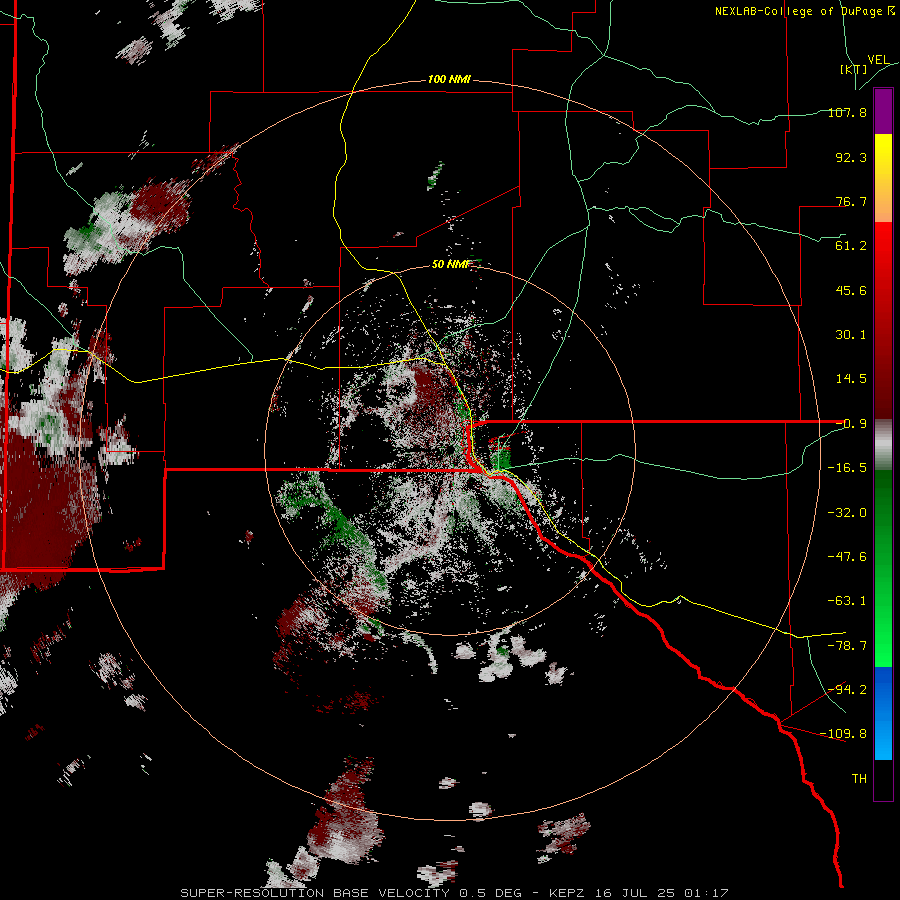The image size is (900, 900).
Task: Select the 45.6 scale value
Action: tap(851, 290)
